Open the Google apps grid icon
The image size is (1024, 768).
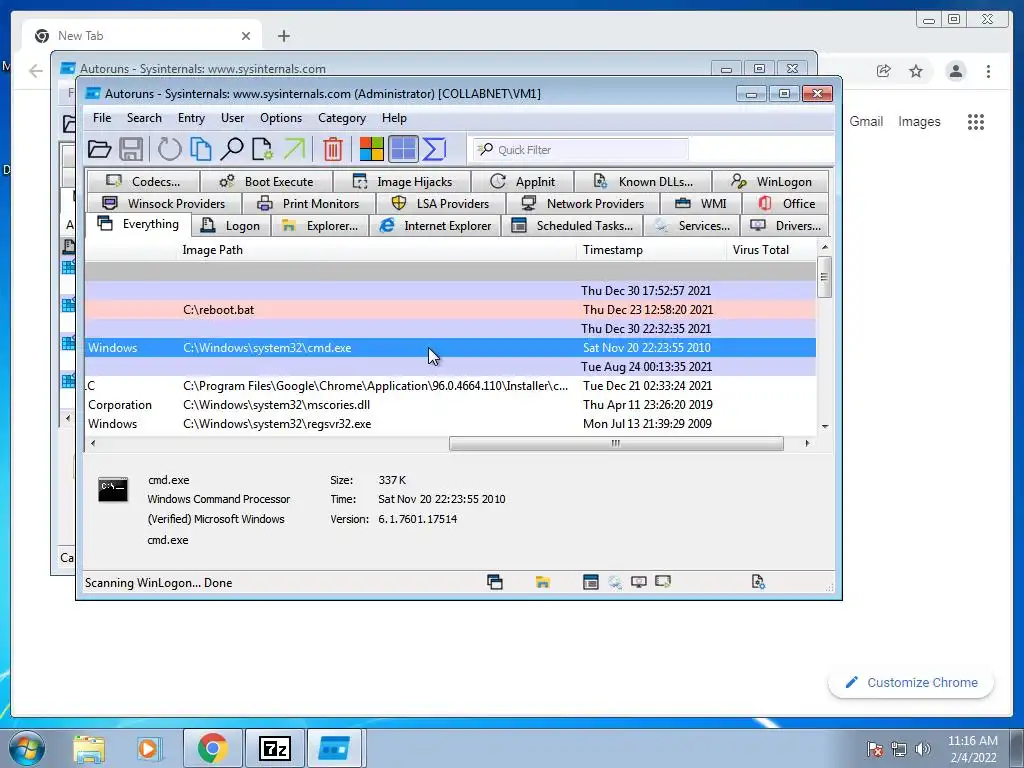coord(976,121)
